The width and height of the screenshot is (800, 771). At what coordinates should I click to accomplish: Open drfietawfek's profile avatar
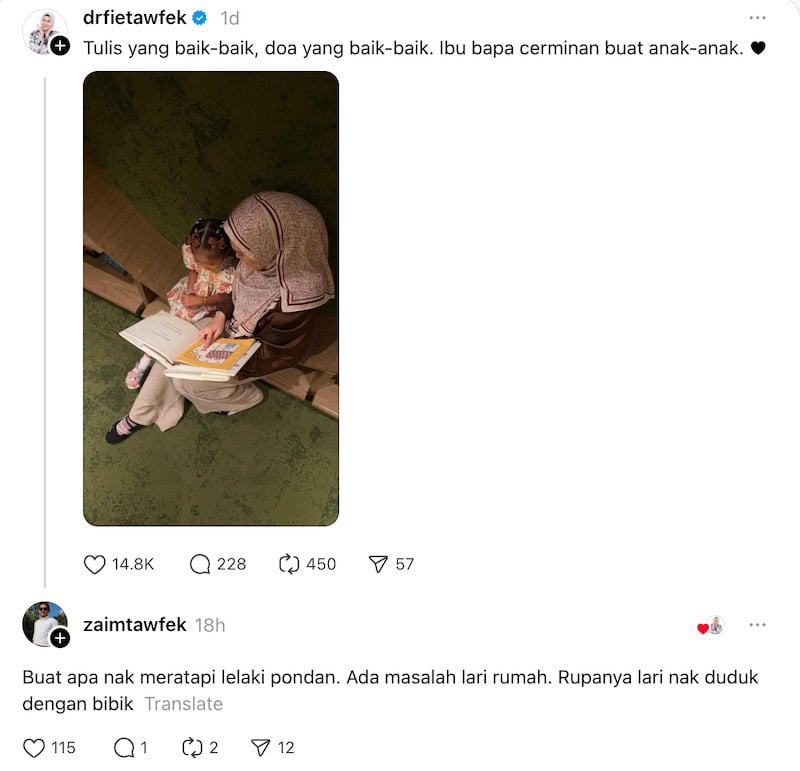[43, 32]
